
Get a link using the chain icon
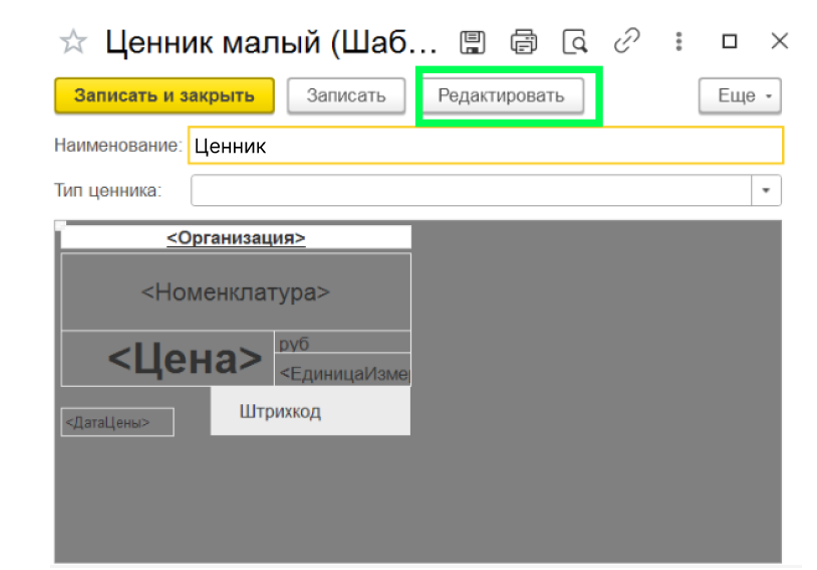point(627,41)
